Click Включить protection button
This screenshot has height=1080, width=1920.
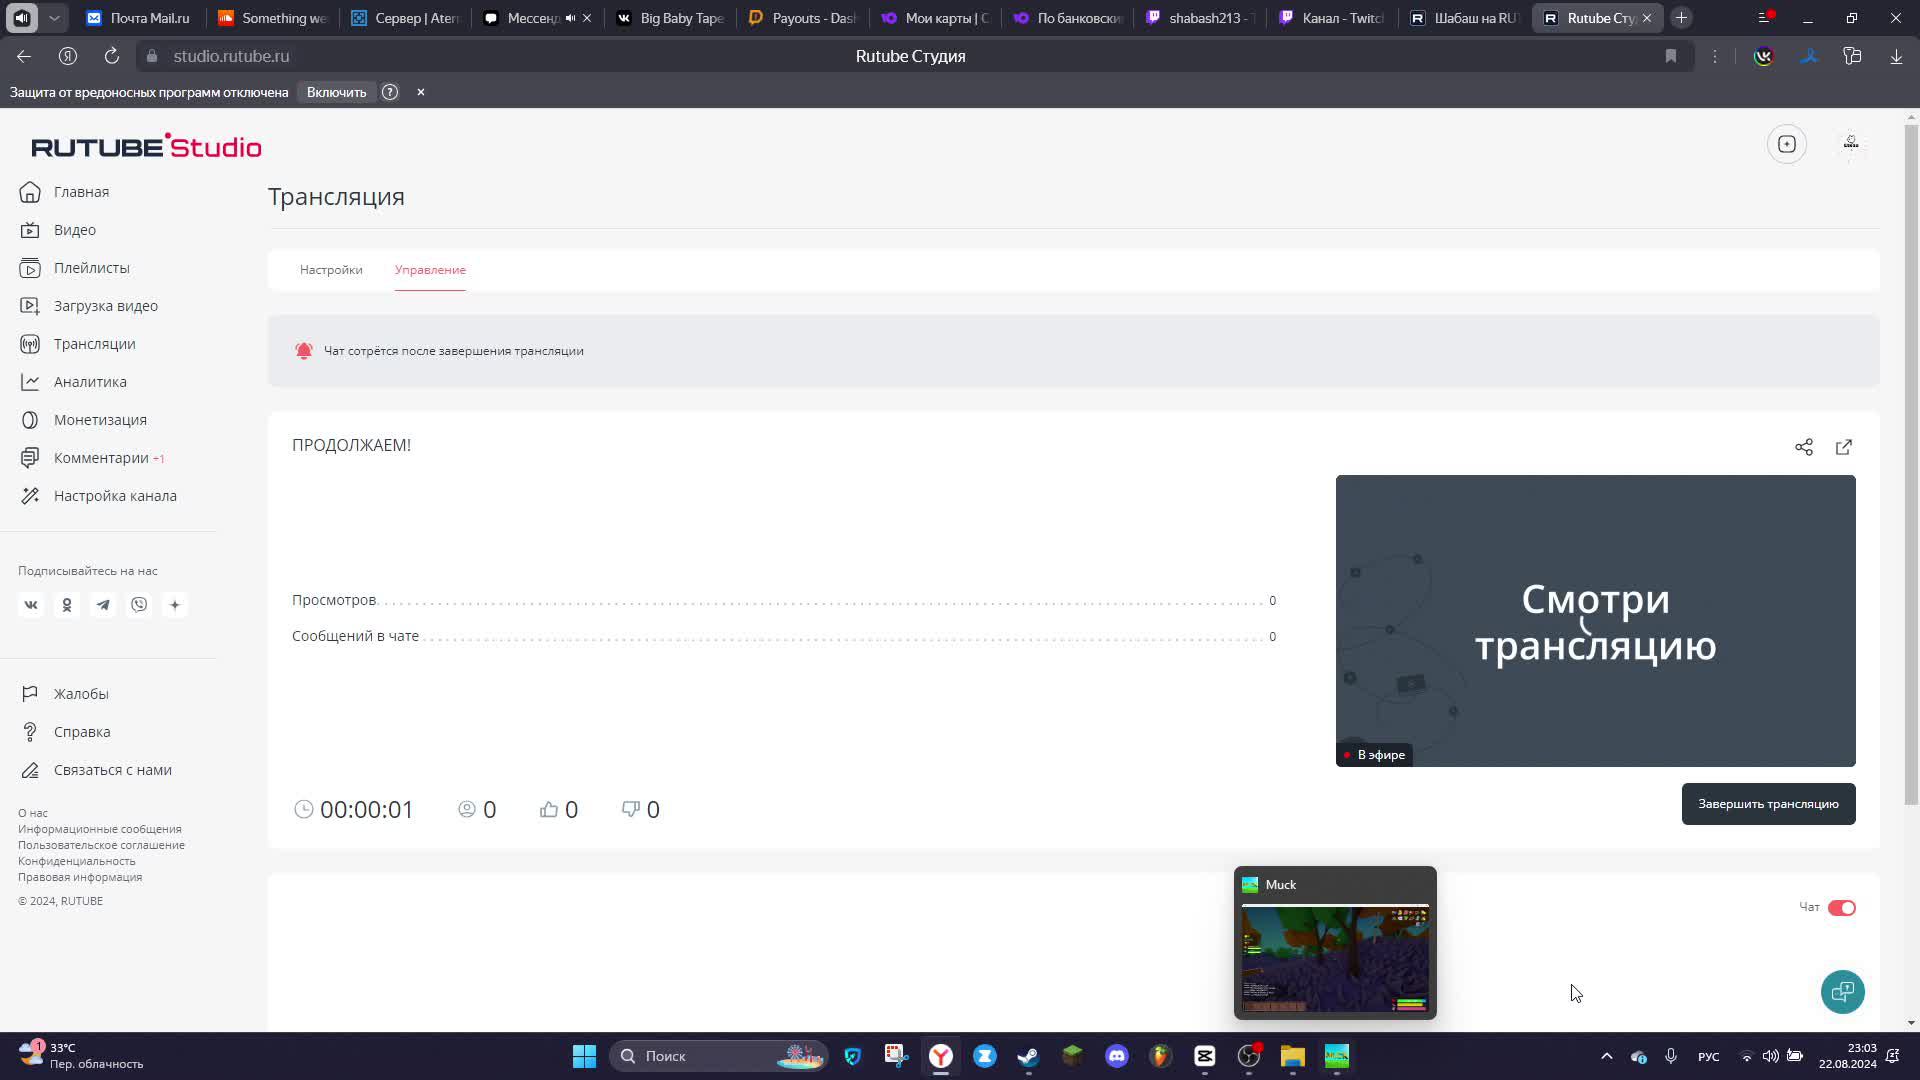(336, 92)
